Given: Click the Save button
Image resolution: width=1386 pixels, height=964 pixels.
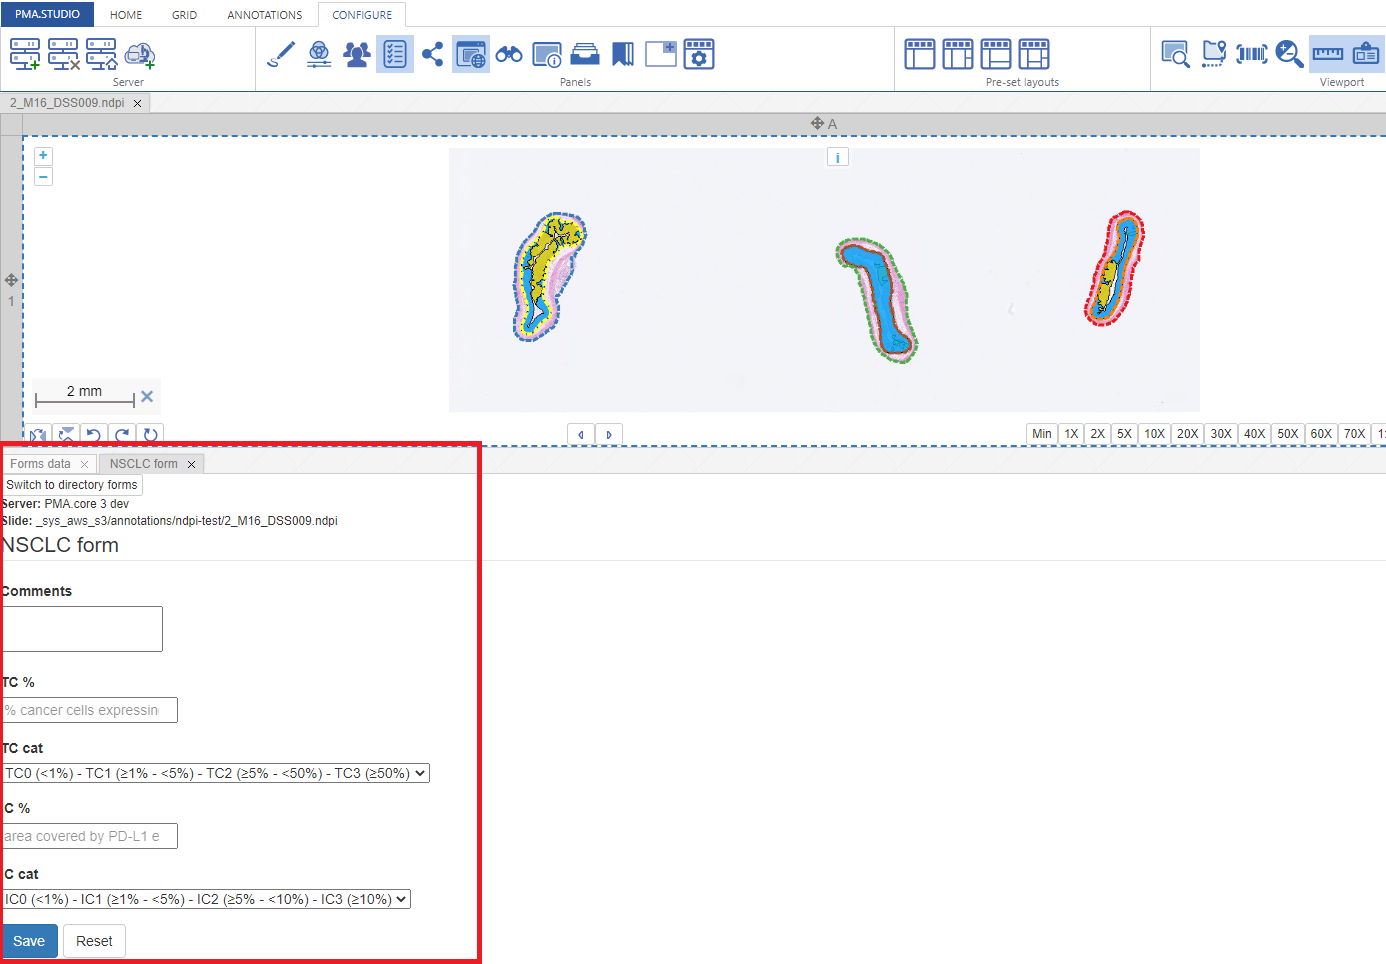Looking at the screenshot, I should coord(29,941).
